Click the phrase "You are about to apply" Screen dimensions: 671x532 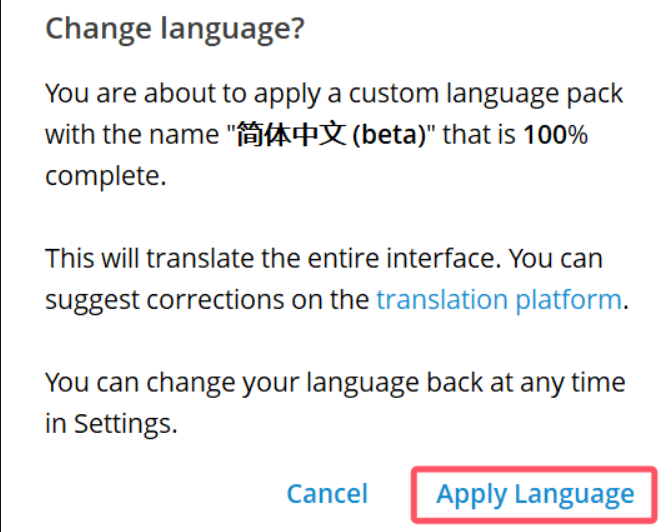[x=161, y=95]
